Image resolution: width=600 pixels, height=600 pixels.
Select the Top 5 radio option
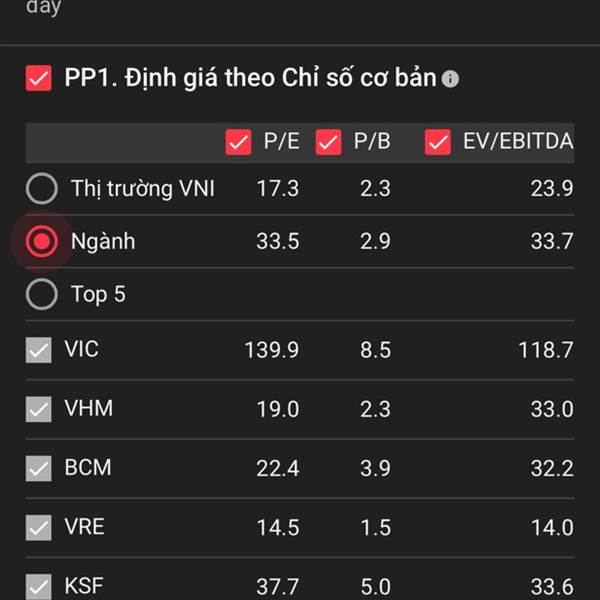[42, 294]
